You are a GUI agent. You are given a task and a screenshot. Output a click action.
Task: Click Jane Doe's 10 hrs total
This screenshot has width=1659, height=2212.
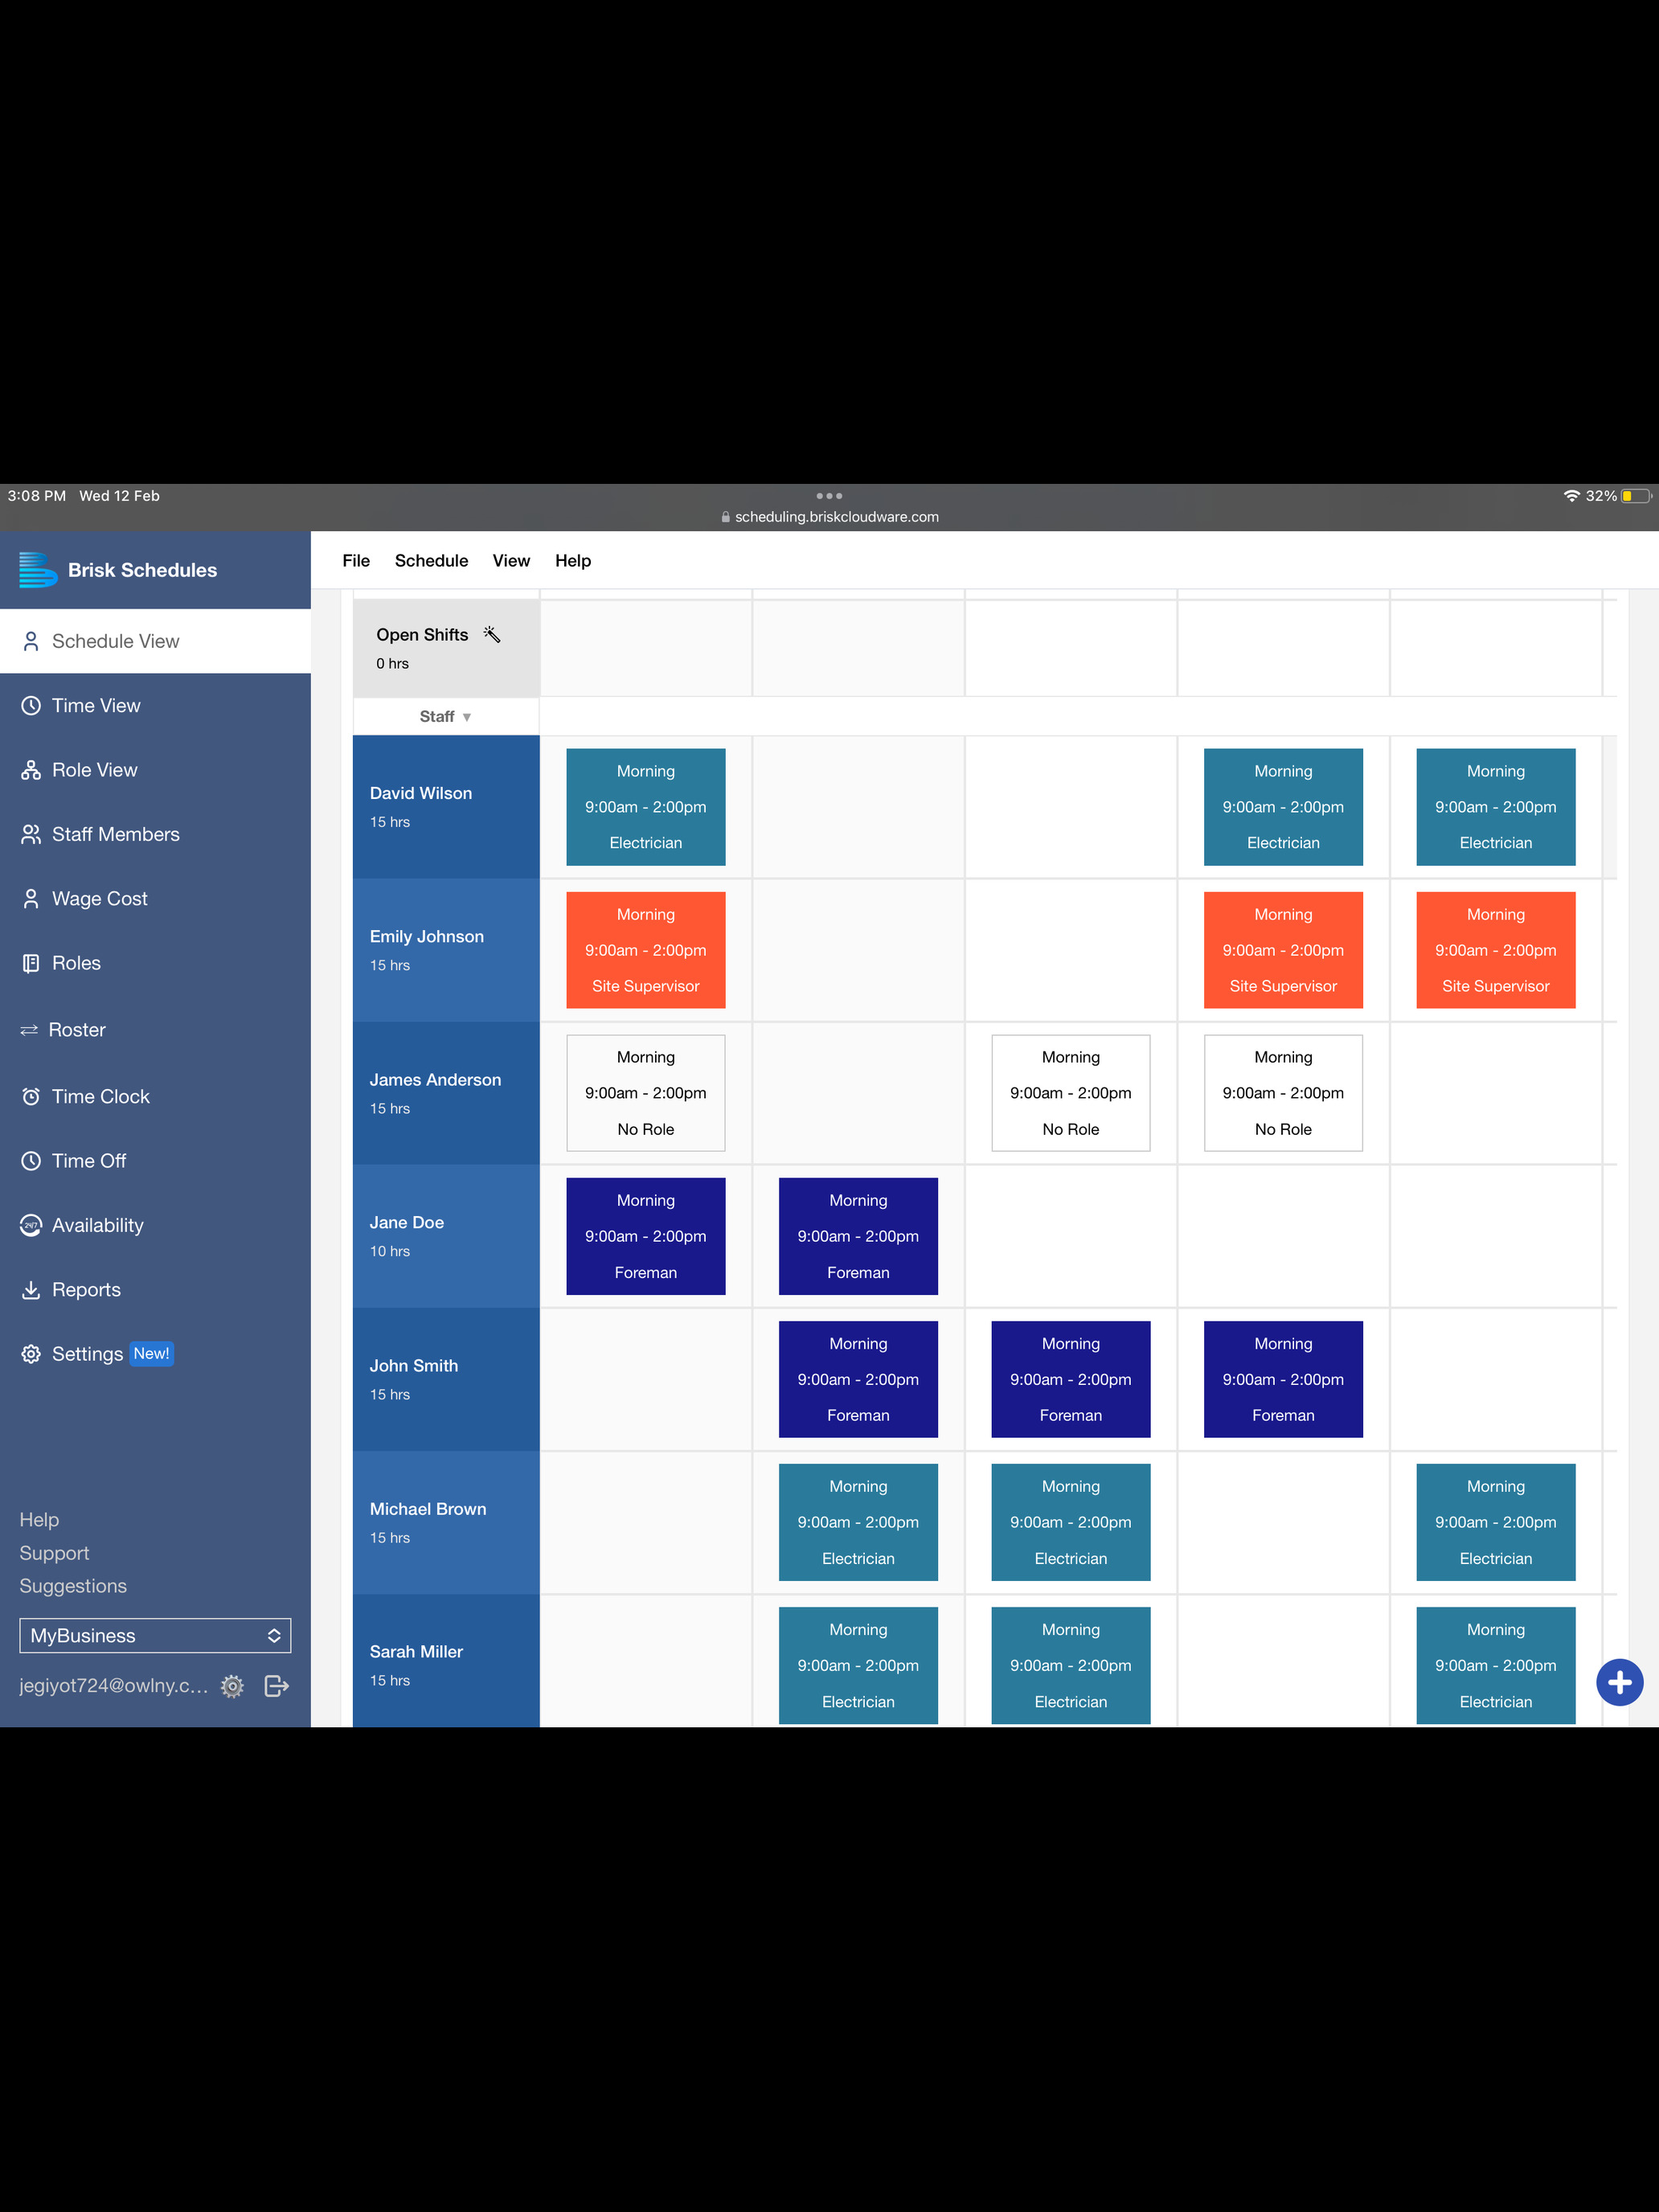[390, 1251]
